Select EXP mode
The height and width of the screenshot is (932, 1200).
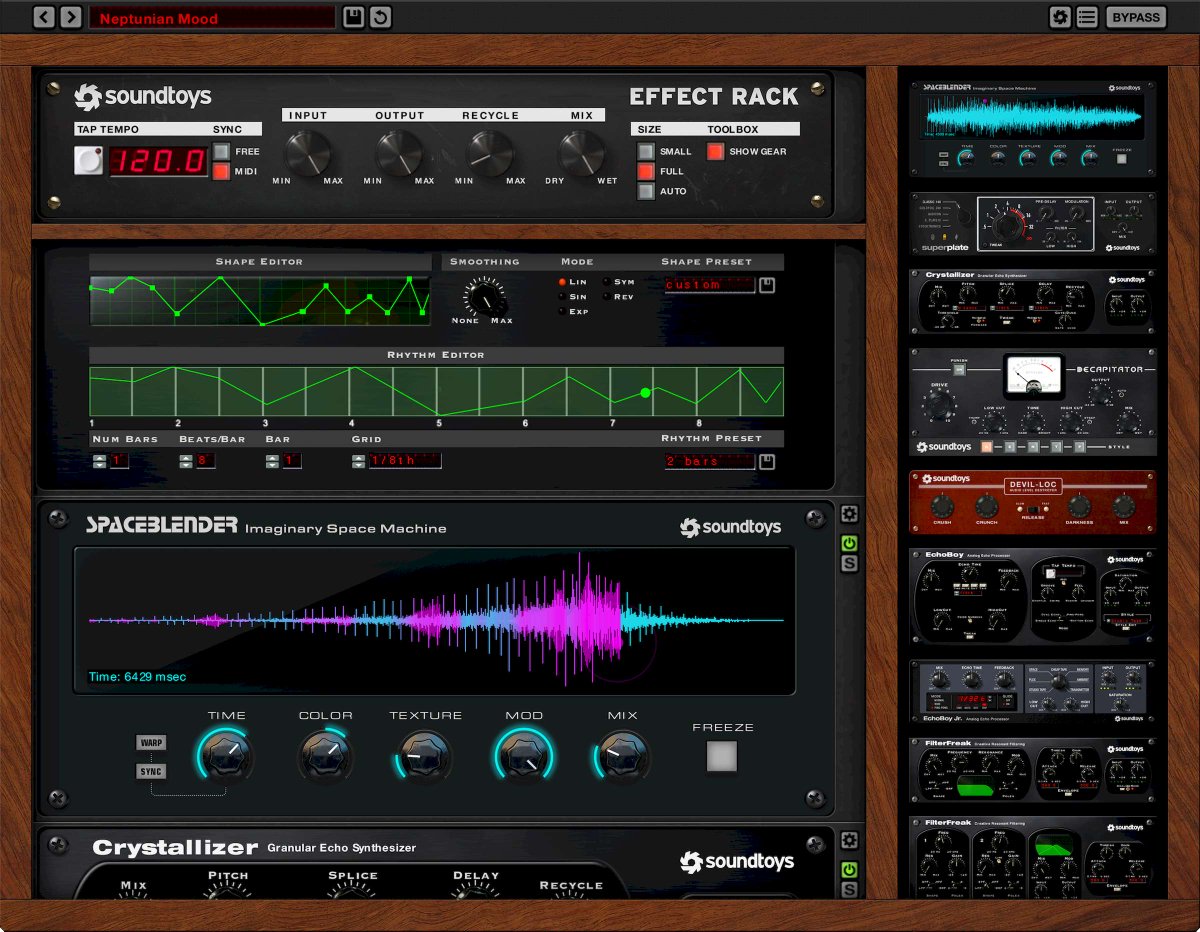coord(562,312)
